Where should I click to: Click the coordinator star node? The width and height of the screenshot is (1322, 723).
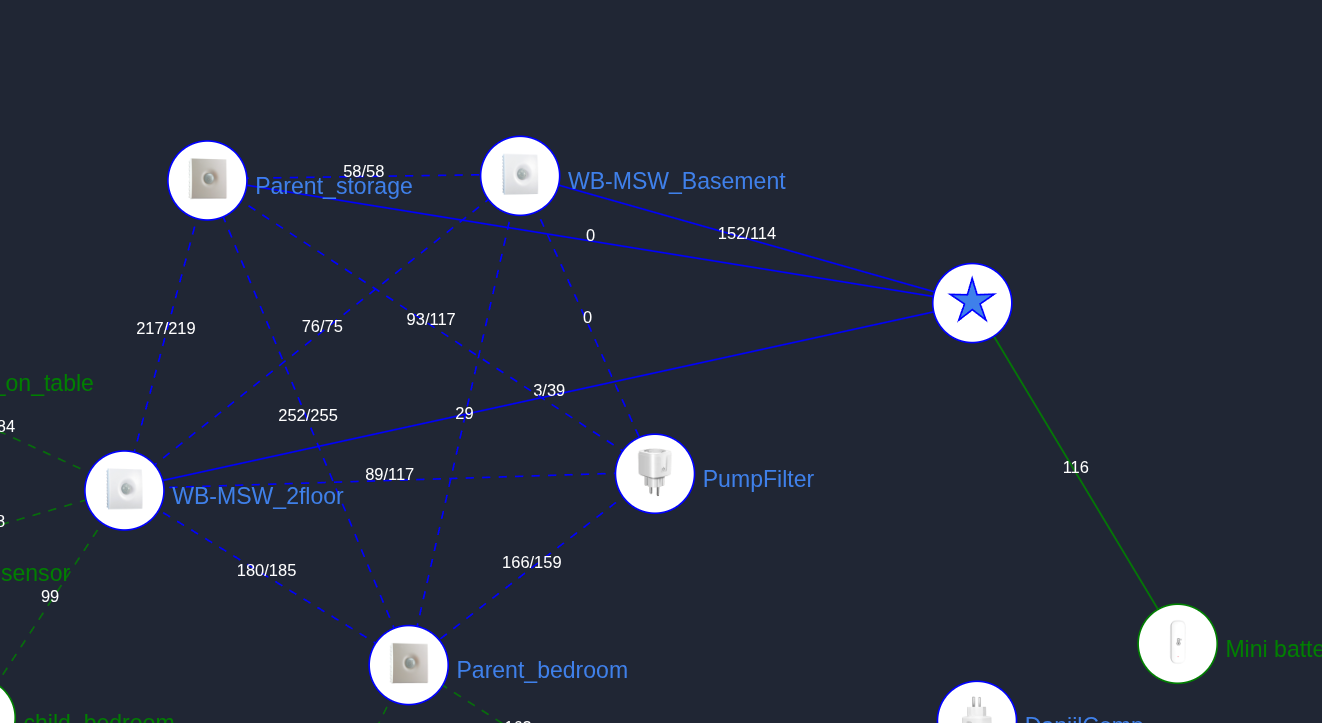(972, 302)
